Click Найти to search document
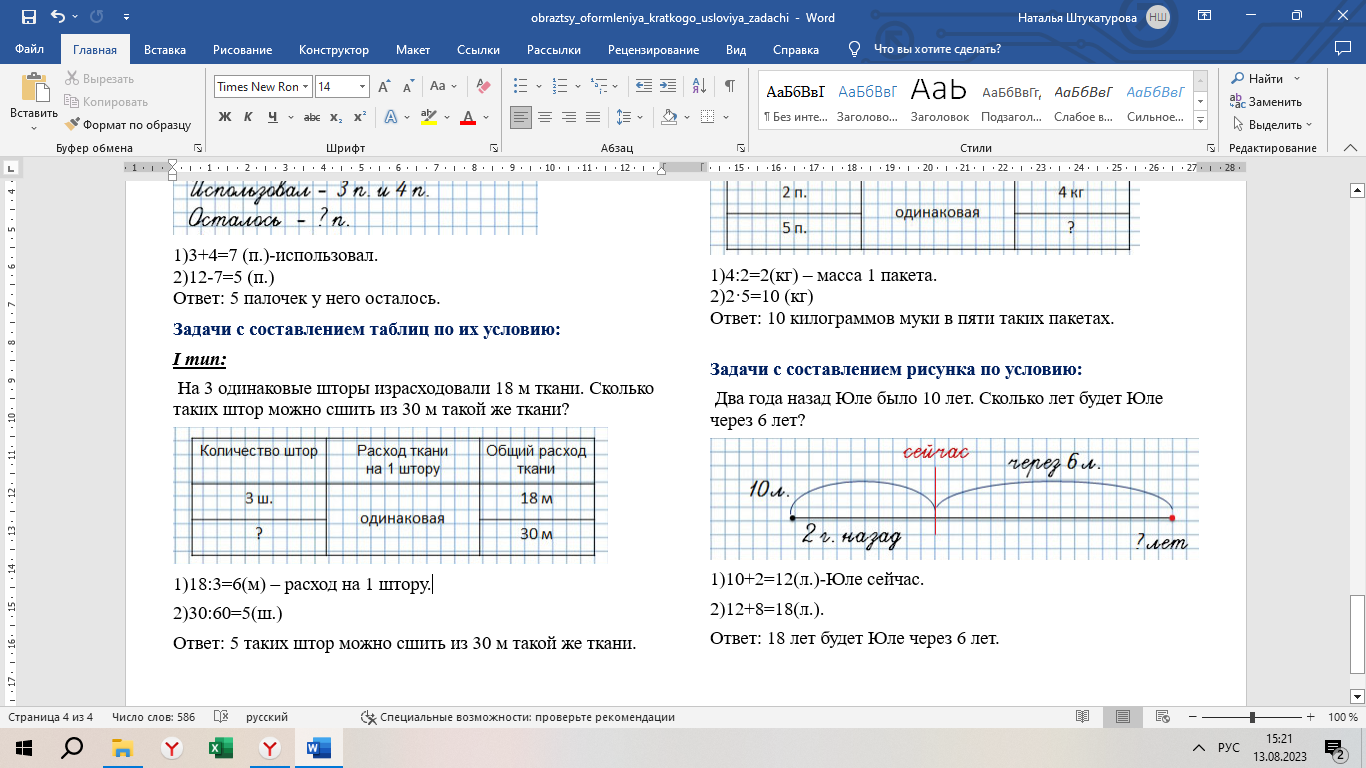This screenshot has height=768, width=1366. tap(1256, 79)
